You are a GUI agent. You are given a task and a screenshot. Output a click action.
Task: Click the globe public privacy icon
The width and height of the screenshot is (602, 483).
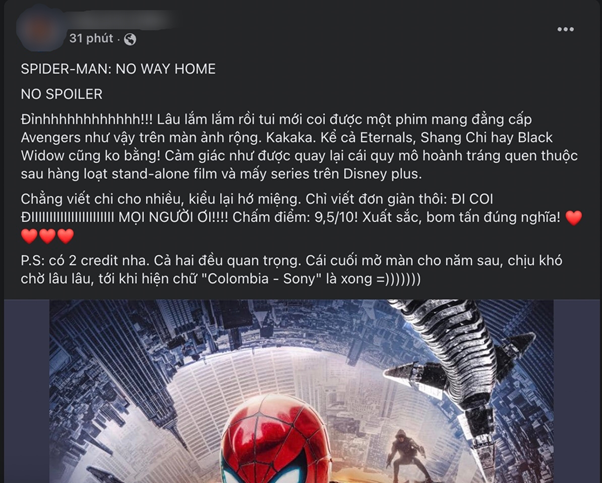[x=130, y=39]
